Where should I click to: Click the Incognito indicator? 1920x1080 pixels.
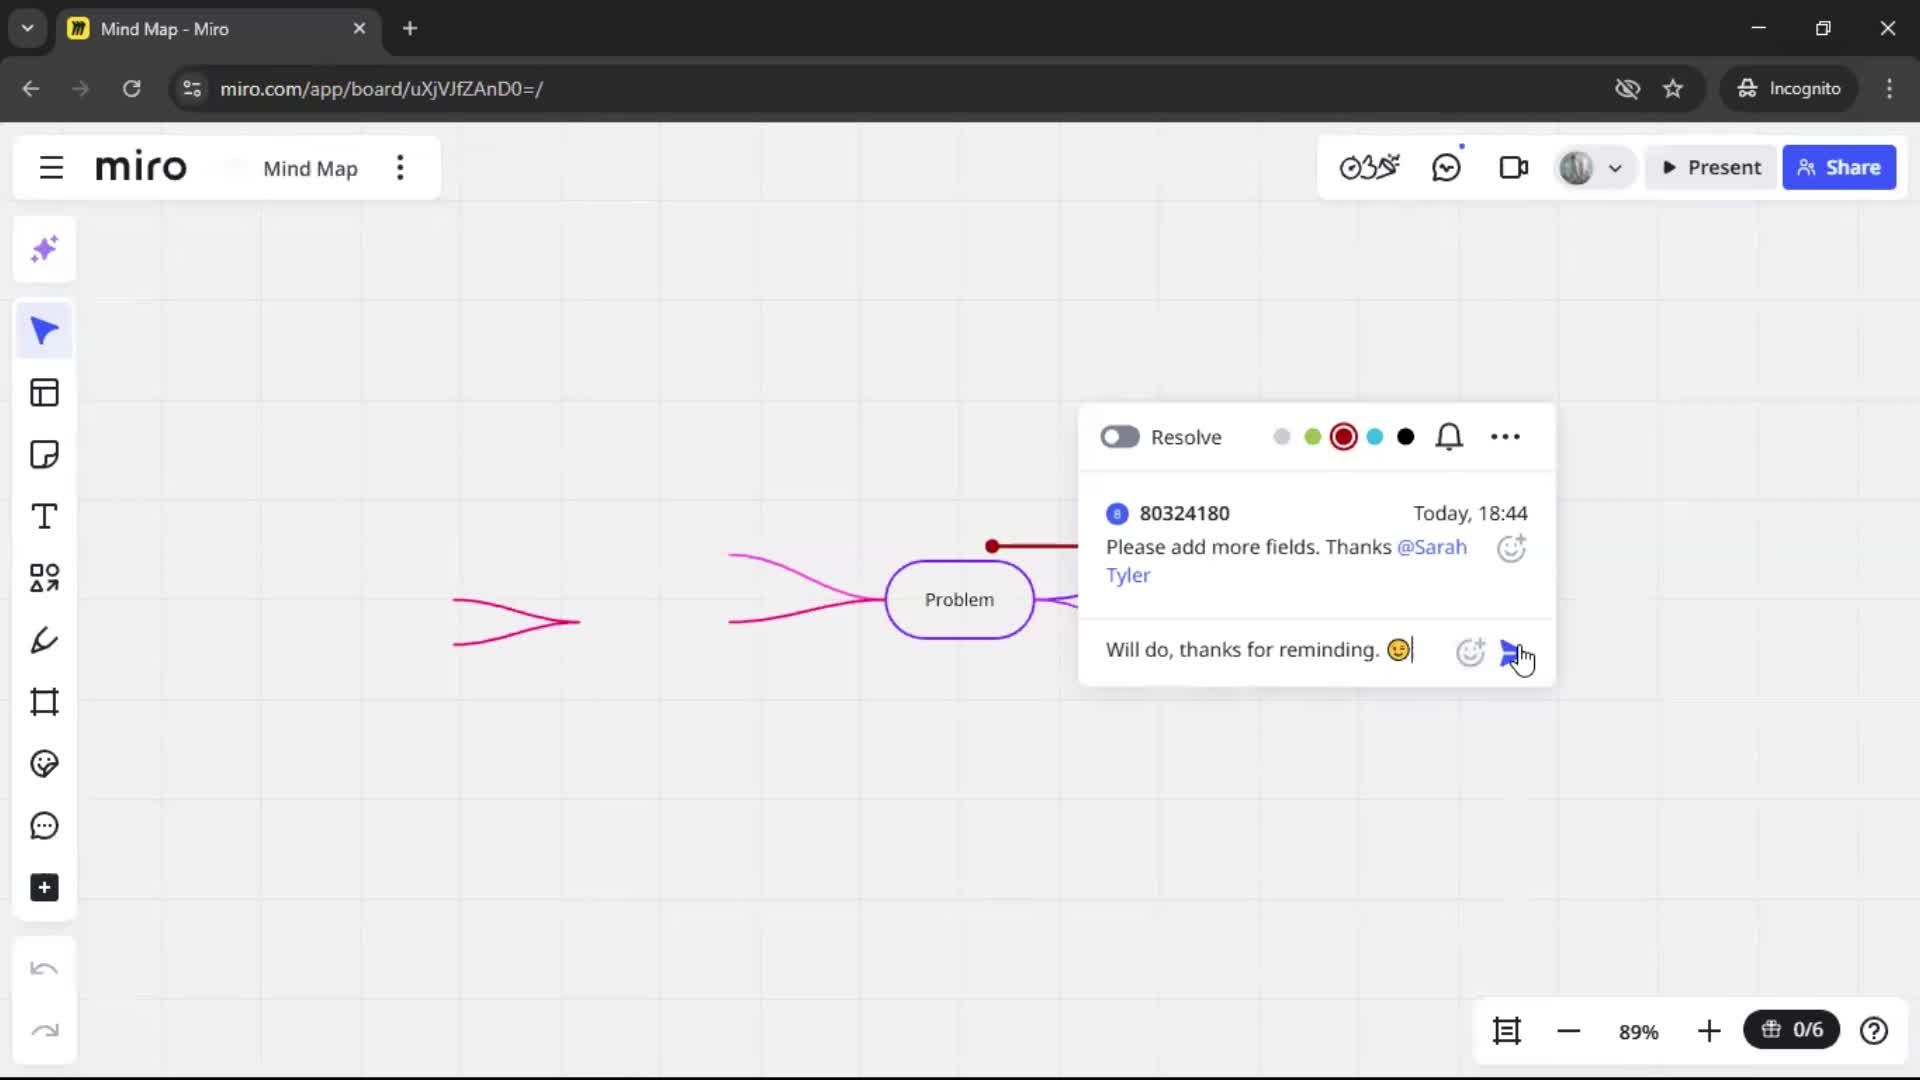coord(1788,89)
